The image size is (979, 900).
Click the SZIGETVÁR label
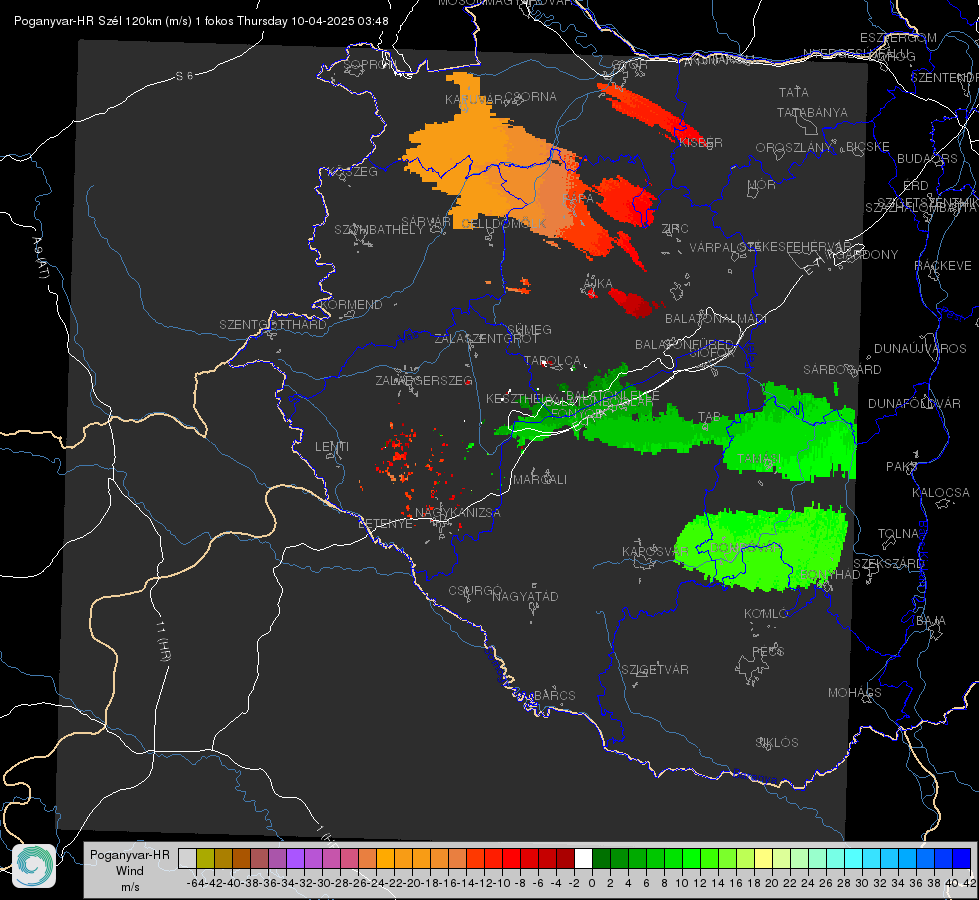(x=655, y=670)
